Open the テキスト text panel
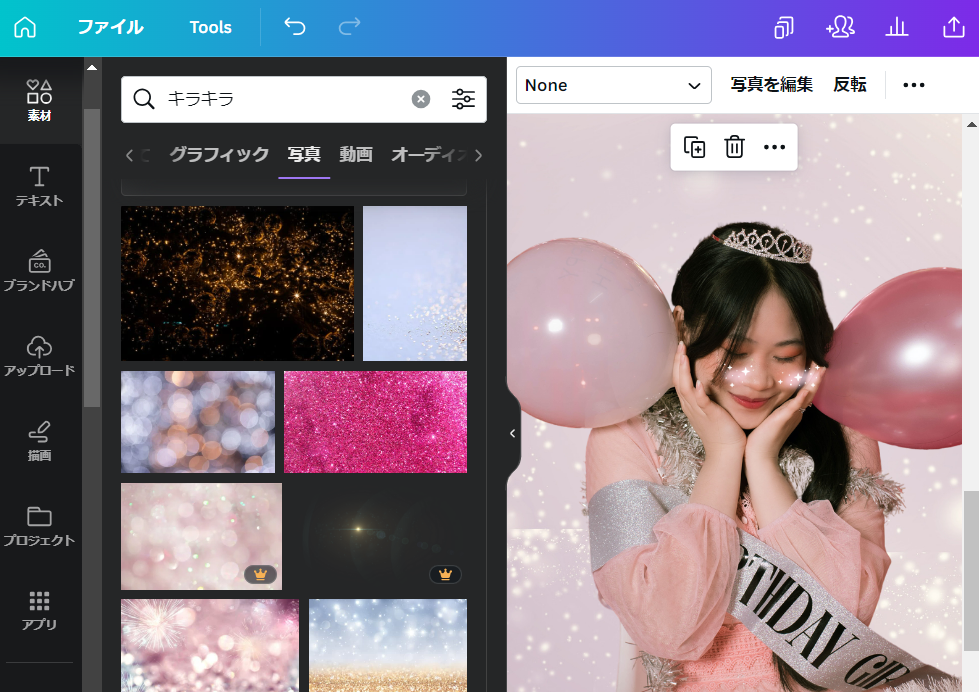The width and height of the screenshot is (979, 692). [39, 186]
